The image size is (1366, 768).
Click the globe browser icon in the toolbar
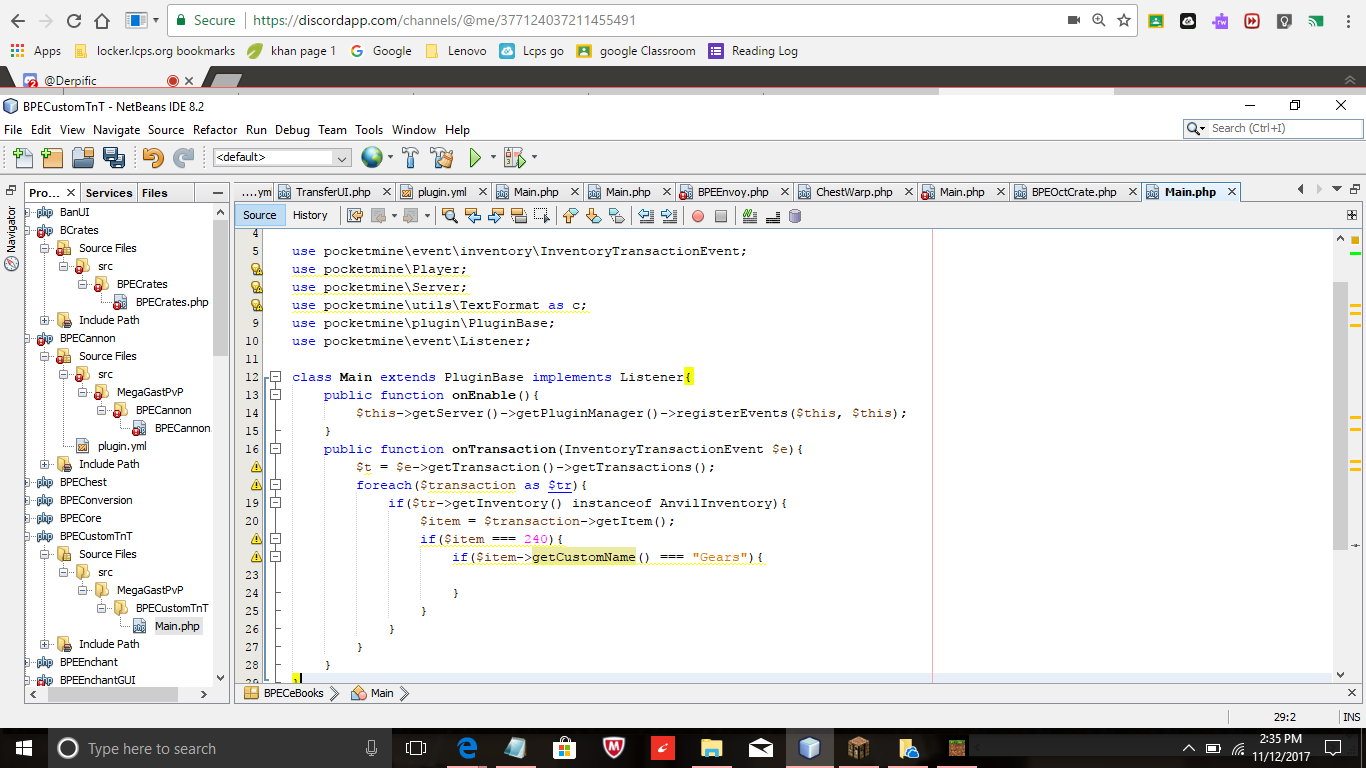tap(371, 157)
